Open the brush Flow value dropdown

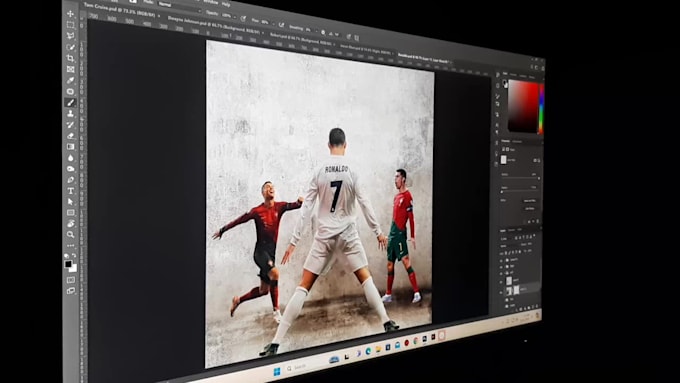(x=274, y=24)
